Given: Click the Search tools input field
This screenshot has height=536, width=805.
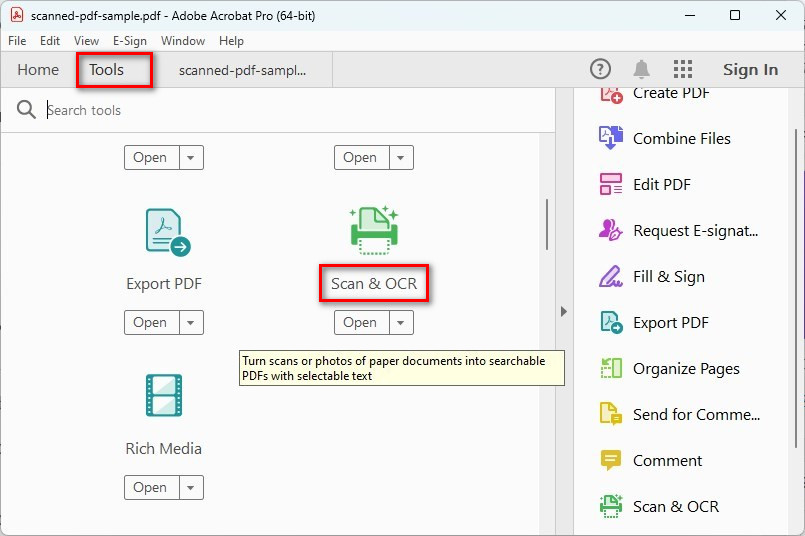Looking at the screenshot, I should [290, 110].
